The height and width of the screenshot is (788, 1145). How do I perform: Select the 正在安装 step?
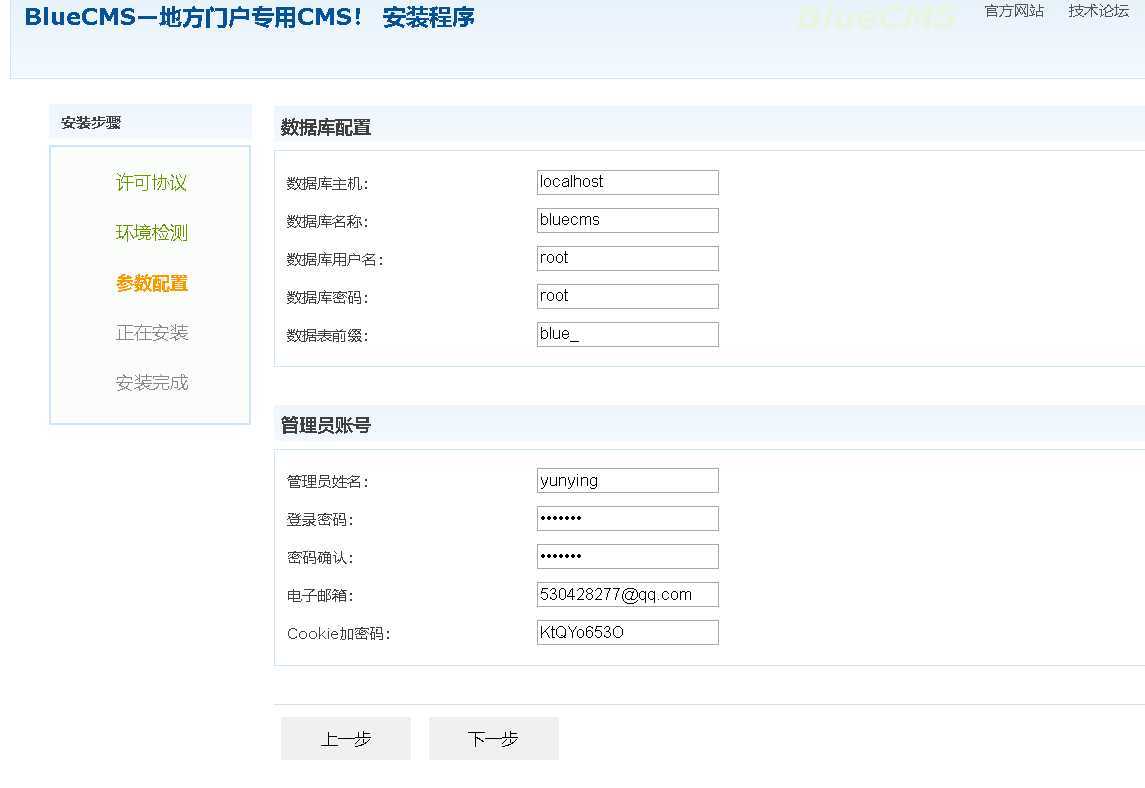[x=151, y=333]
